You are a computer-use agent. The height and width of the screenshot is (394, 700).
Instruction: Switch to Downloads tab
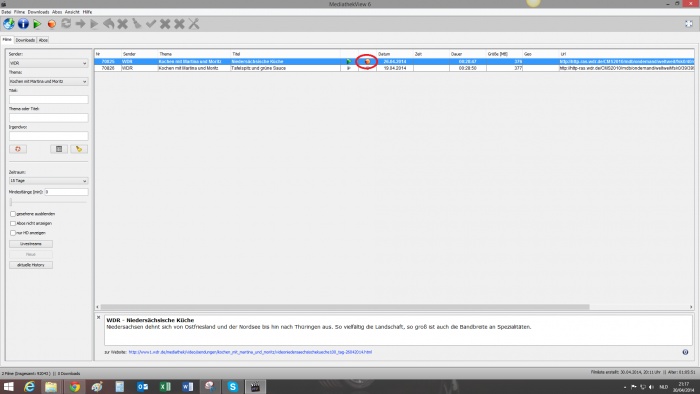click(x=25, y=40)
